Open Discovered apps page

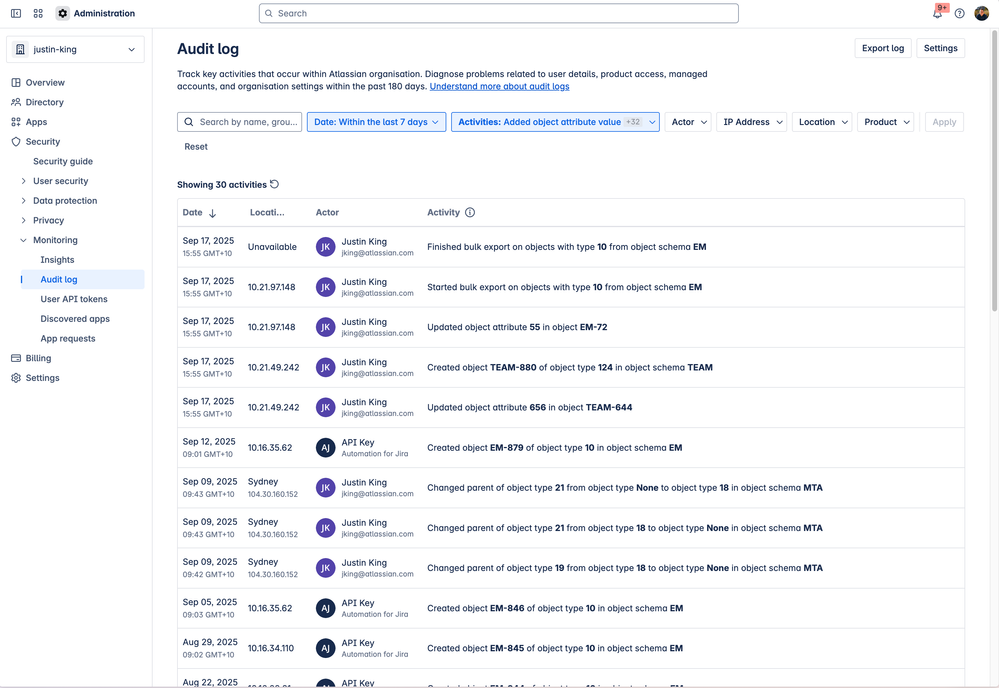pyautogui.click(x=75, y=319)
